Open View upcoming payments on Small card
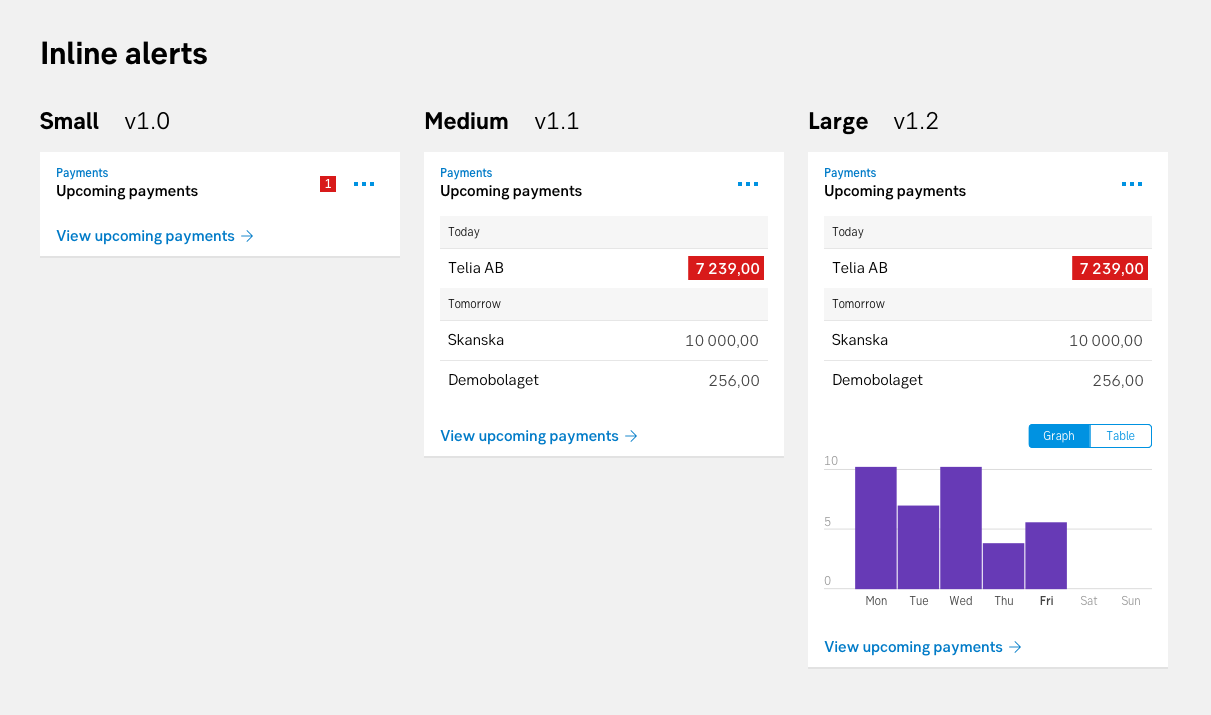1211x715 pixels. click(x=145, y=236)
